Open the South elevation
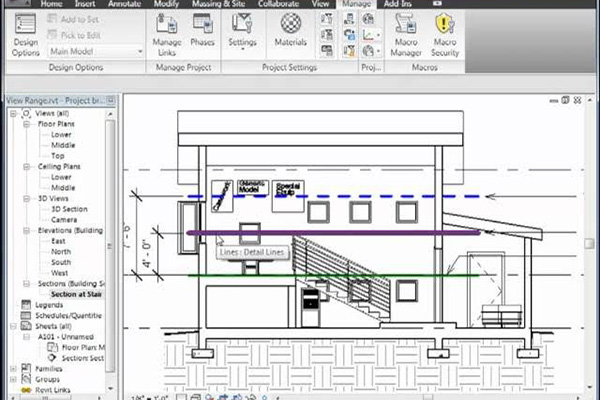This screenshot has height=400, width=600. tap(61, 262)
